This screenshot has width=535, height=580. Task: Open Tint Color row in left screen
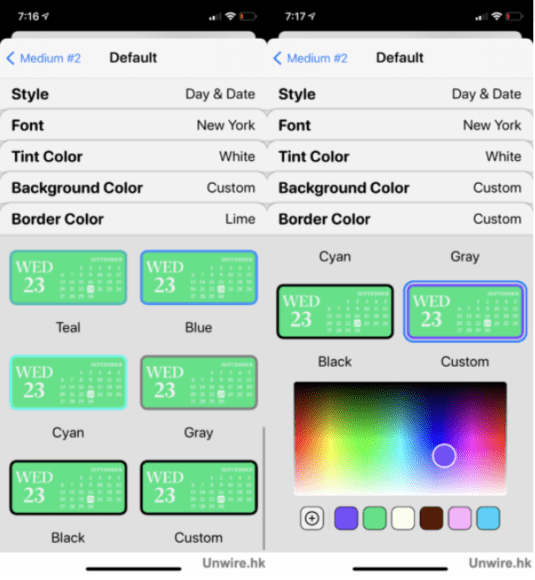pyautogui.click(x=133, y=156)
